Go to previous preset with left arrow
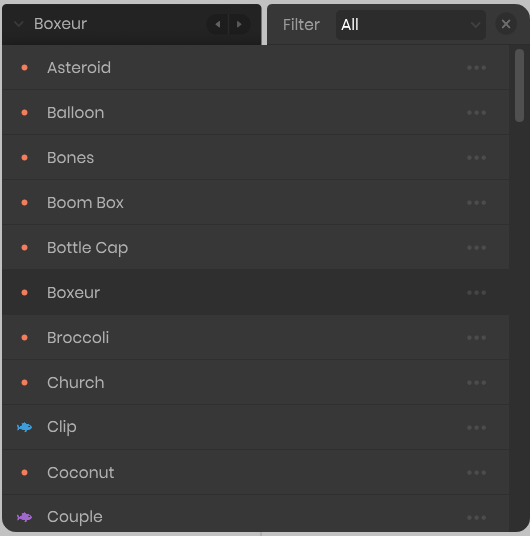The image size is (530, 536). (x=217, y=24)
